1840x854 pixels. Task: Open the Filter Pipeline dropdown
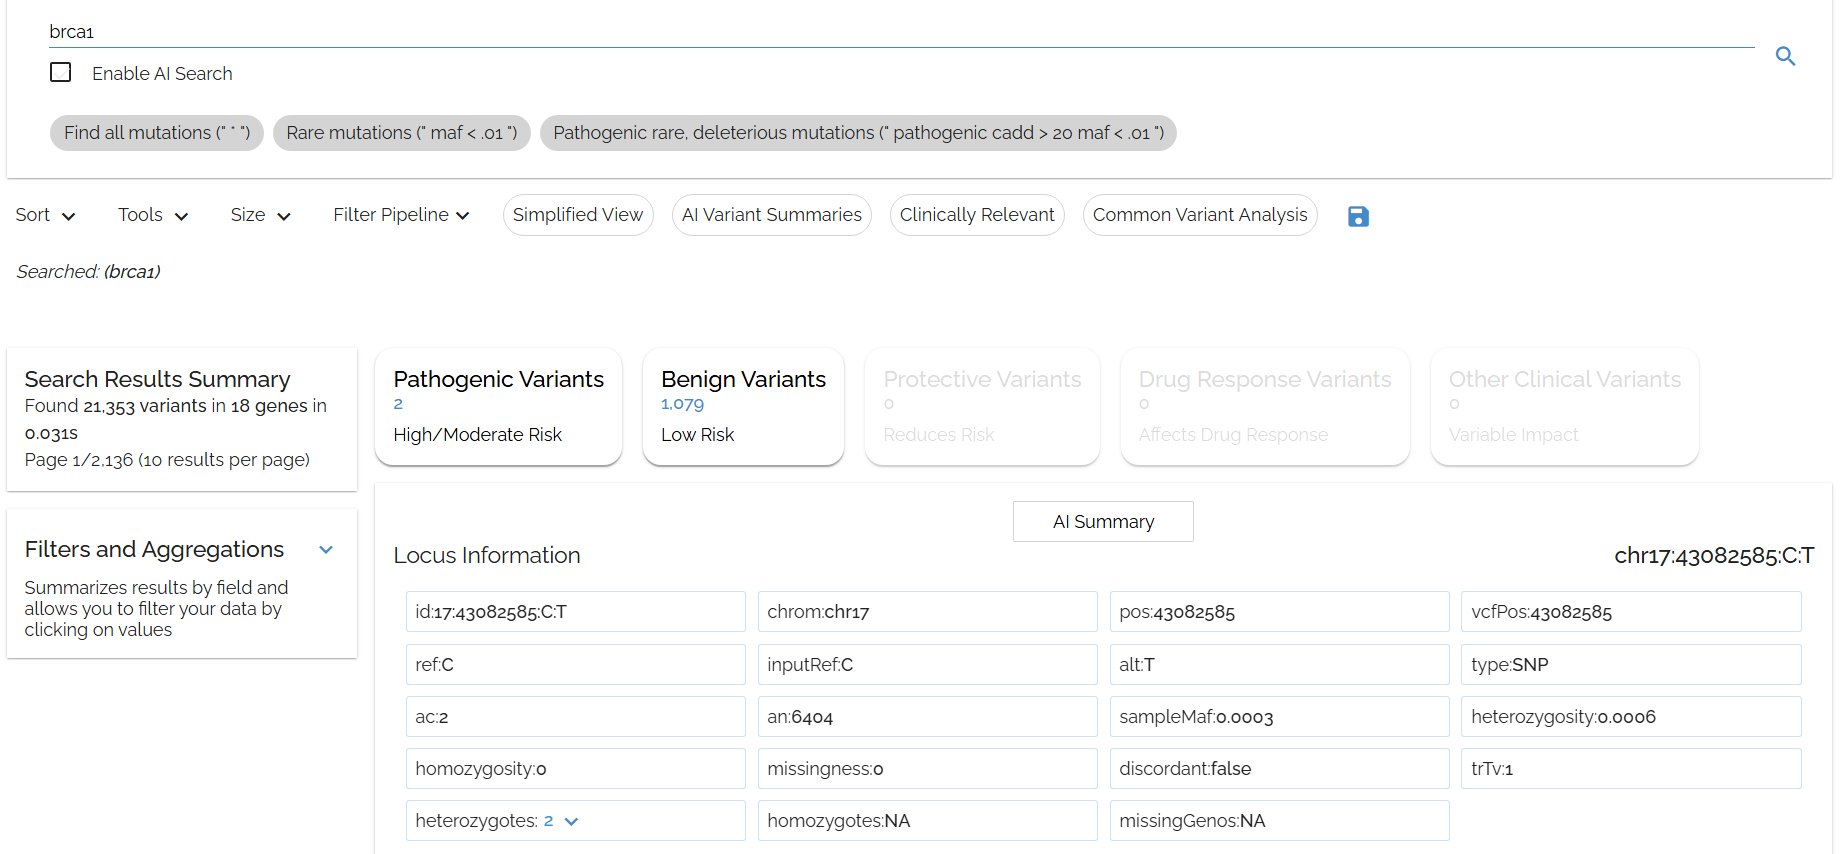[401, 215]
